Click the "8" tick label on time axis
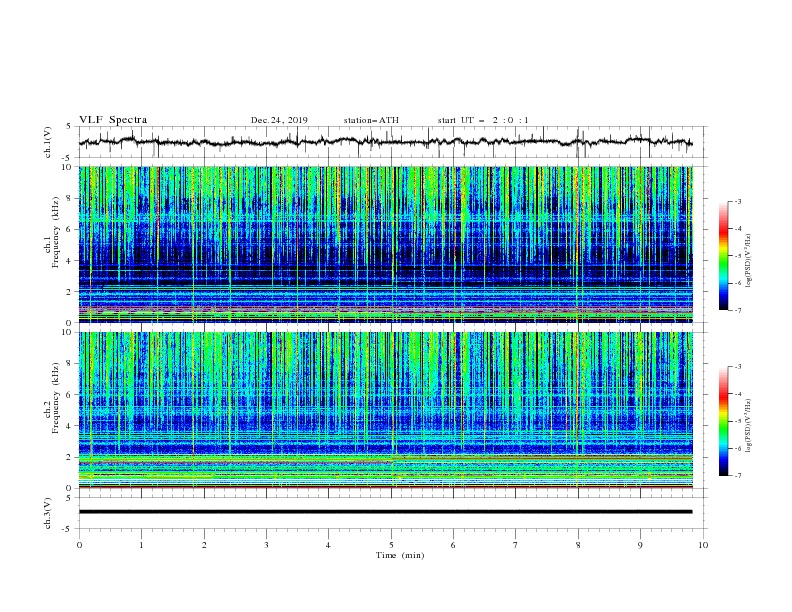The image size is (792, 612). (578, 545)
